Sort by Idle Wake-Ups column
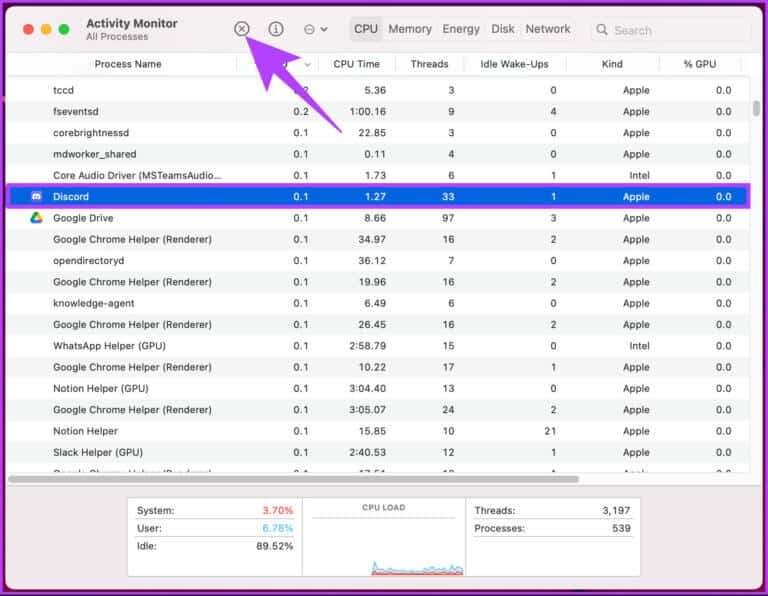Viewport: 768px width, 596px height. point(514,64)
